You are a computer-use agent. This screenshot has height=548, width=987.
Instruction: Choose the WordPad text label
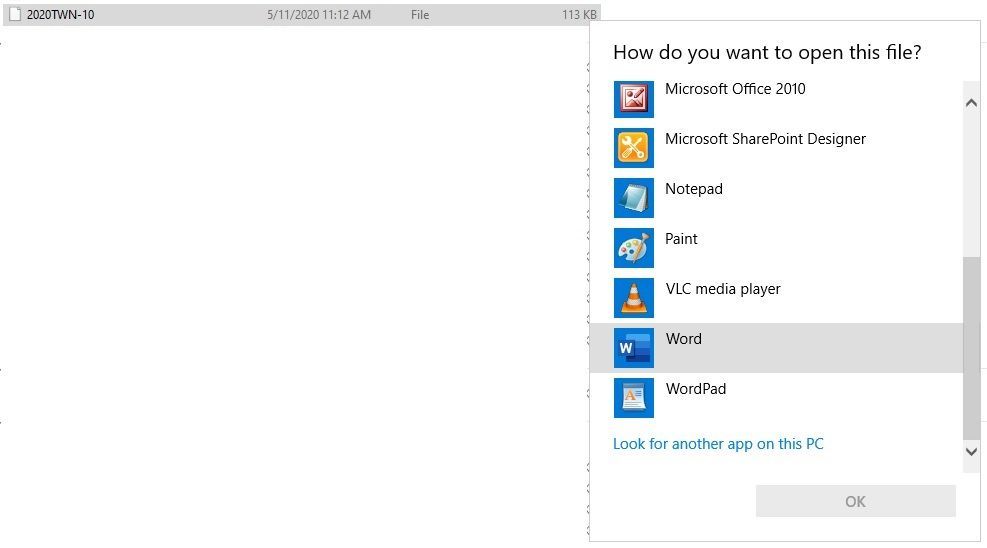click(696, 388)
